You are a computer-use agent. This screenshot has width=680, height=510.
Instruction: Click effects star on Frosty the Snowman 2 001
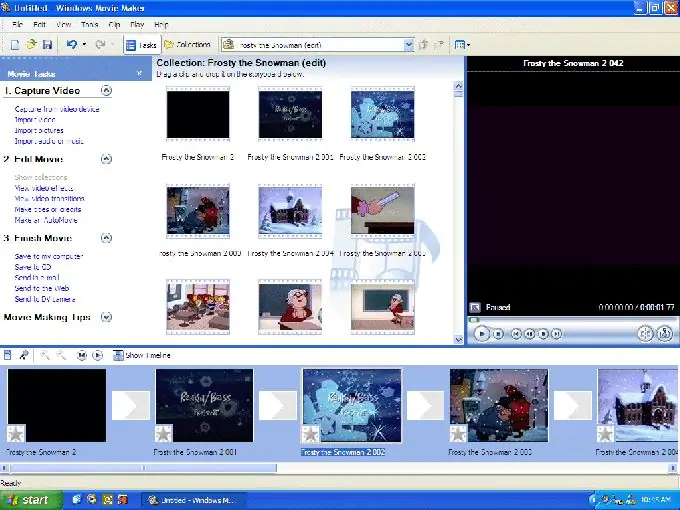163,433
